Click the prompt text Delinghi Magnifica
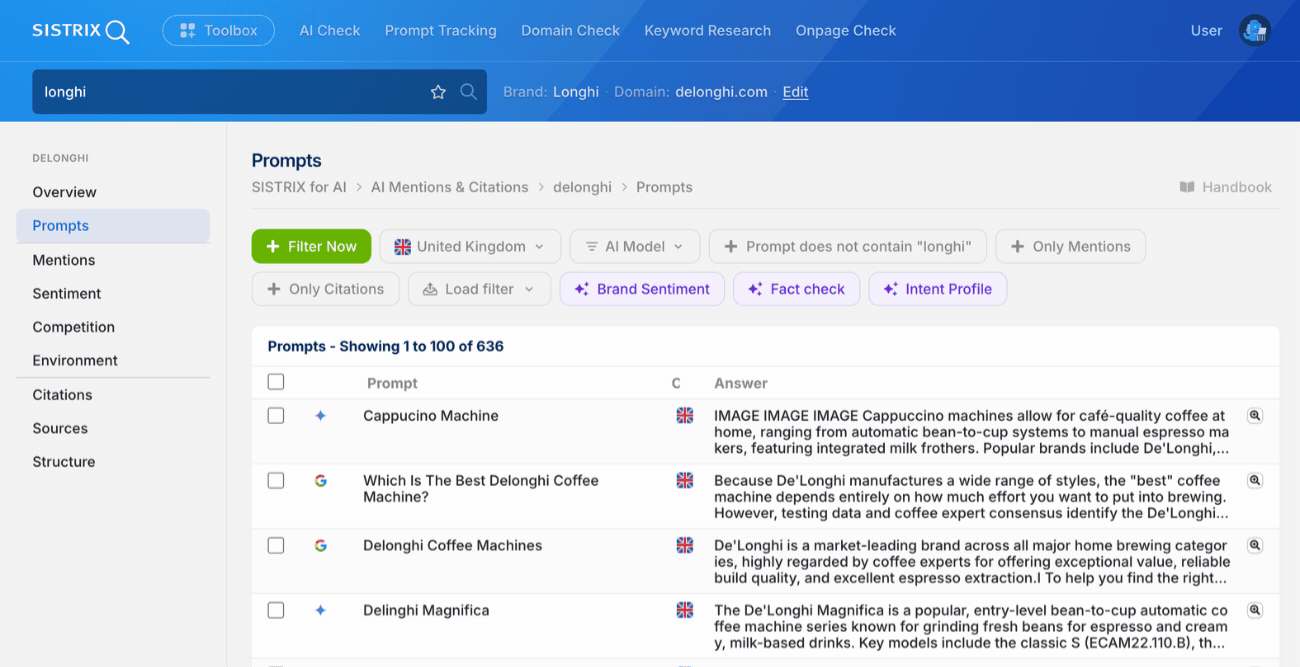Viewport: 1300px width, 667px height. pyautogui.click(x=426, y=611)
